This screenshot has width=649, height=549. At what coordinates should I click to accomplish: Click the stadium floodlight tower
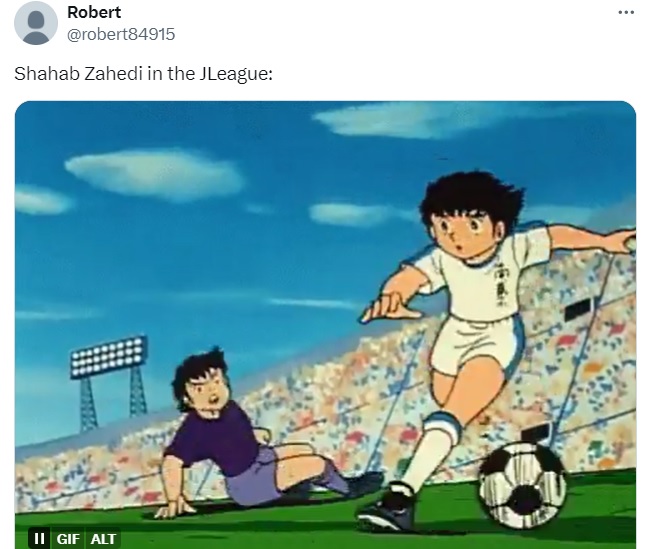pyautogui.click(x=109, y=381)
